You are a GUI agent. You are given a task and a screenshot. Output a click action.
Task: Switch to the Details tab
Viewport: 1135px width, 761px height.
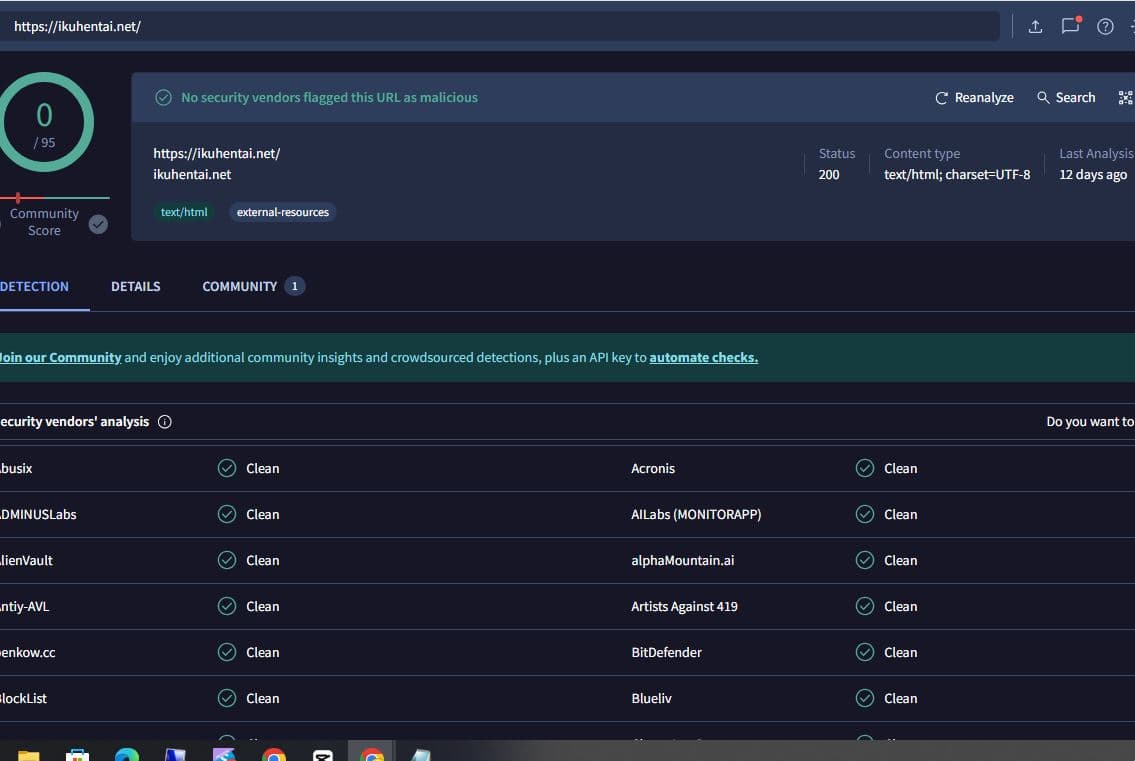[135, 287]
